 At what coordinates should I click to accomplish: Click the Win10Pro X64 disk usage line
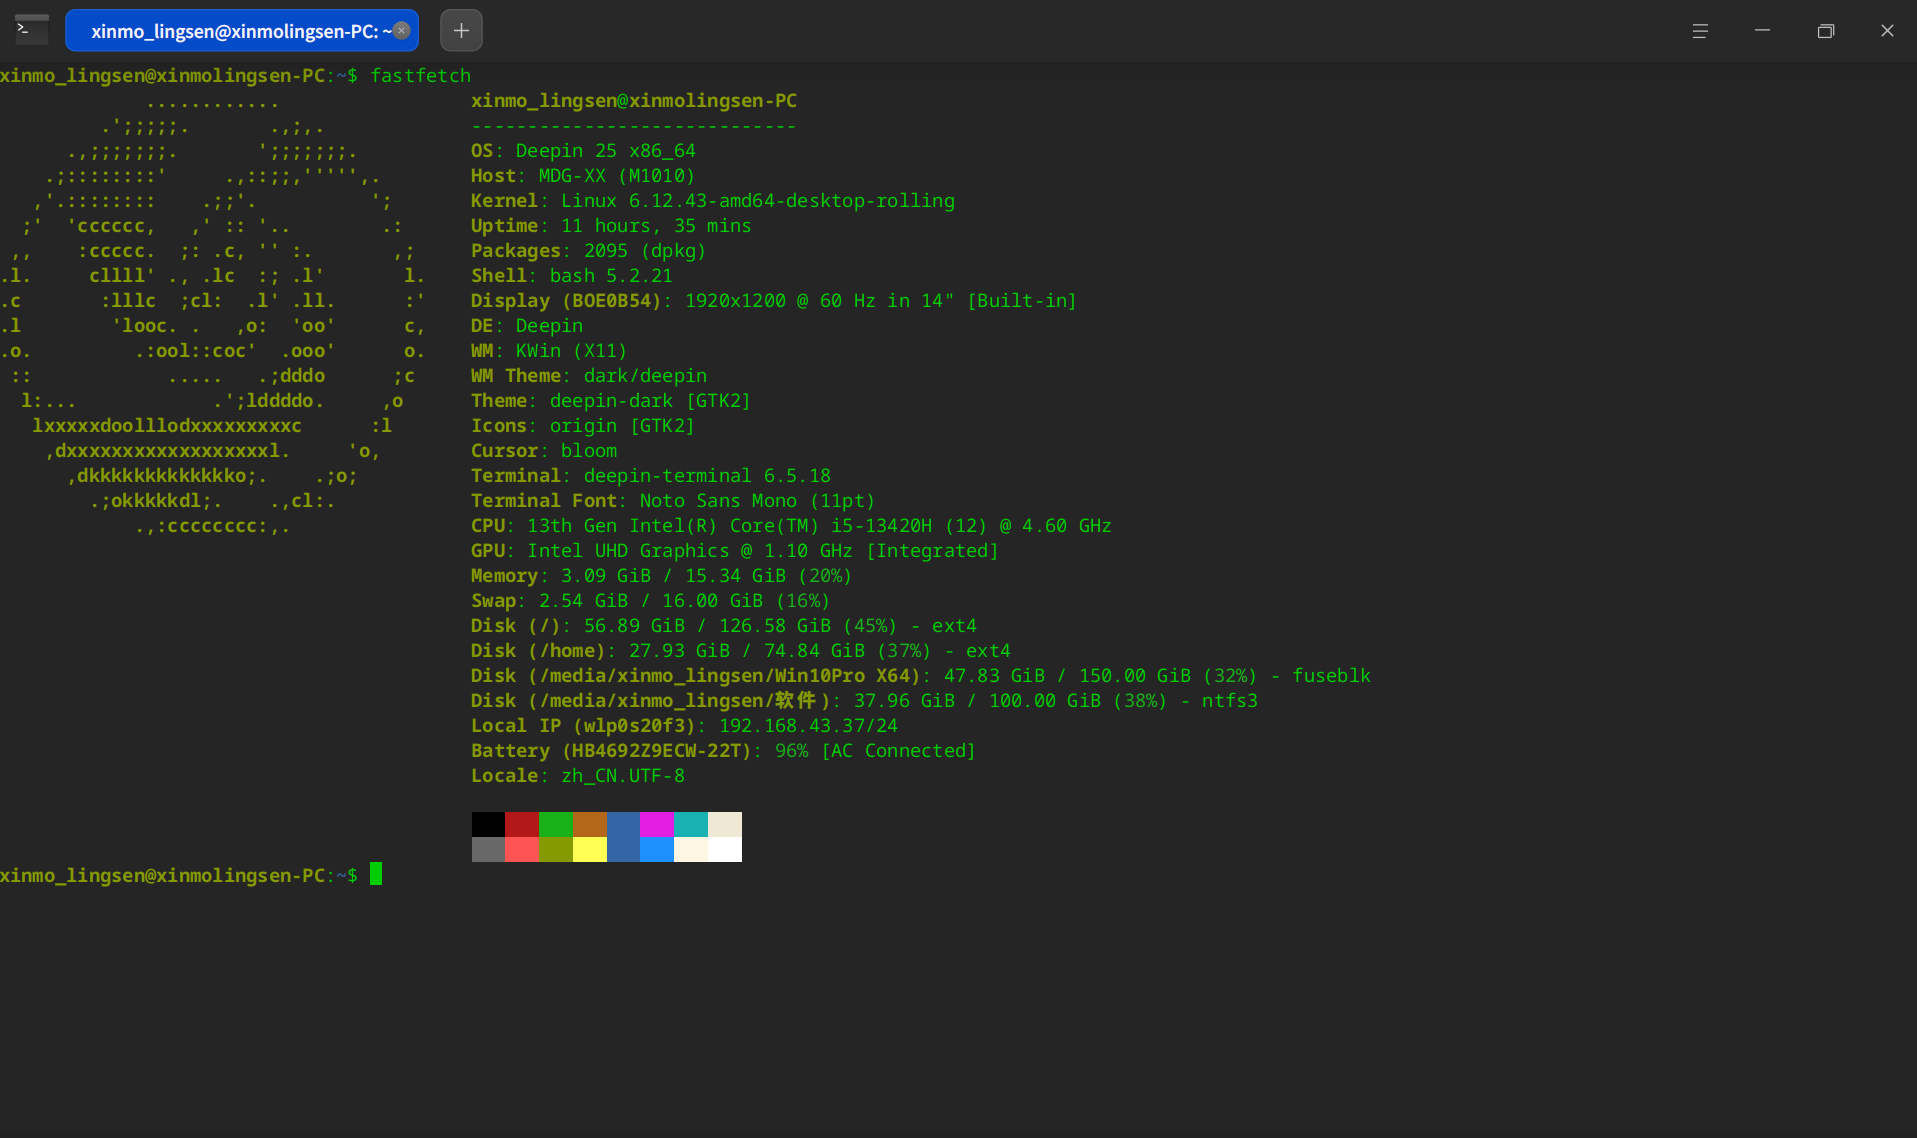click(921, 675)
